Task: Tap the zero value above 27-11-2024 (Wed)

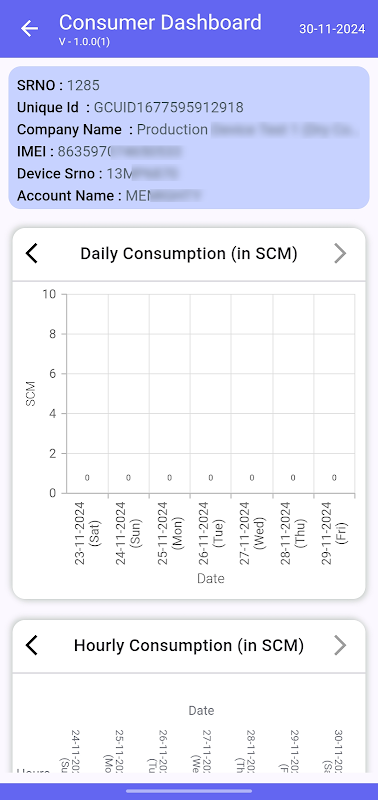Action: click(x=251, y=478)
